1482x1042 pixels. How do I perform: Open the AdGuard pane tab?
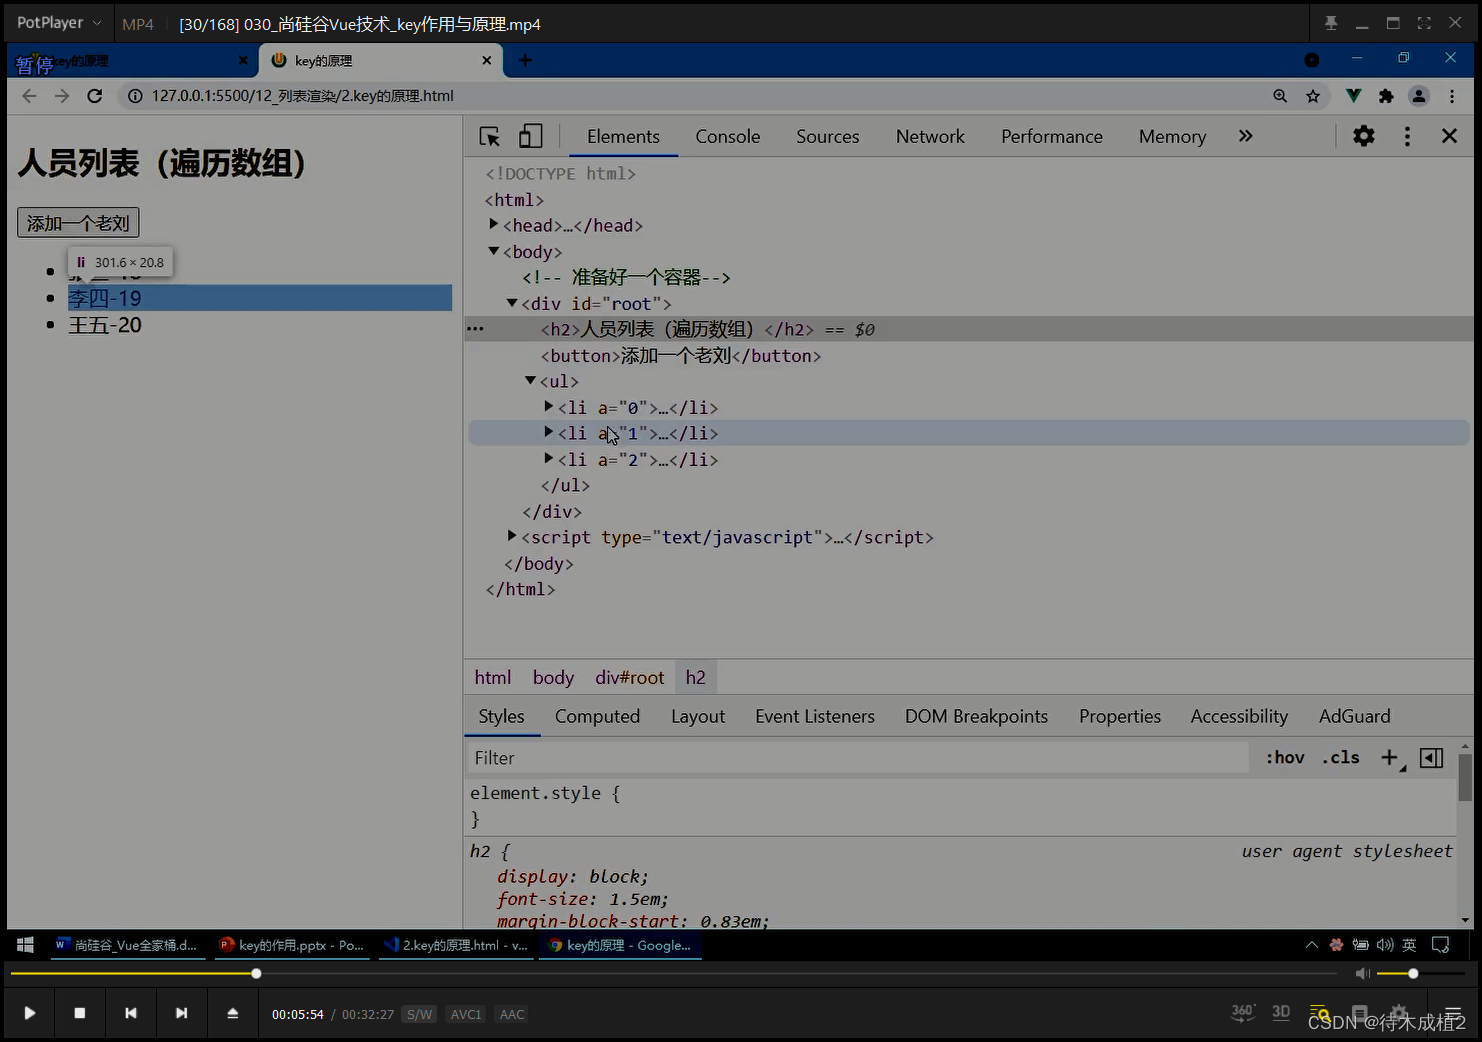click(x=1354, y=716)
